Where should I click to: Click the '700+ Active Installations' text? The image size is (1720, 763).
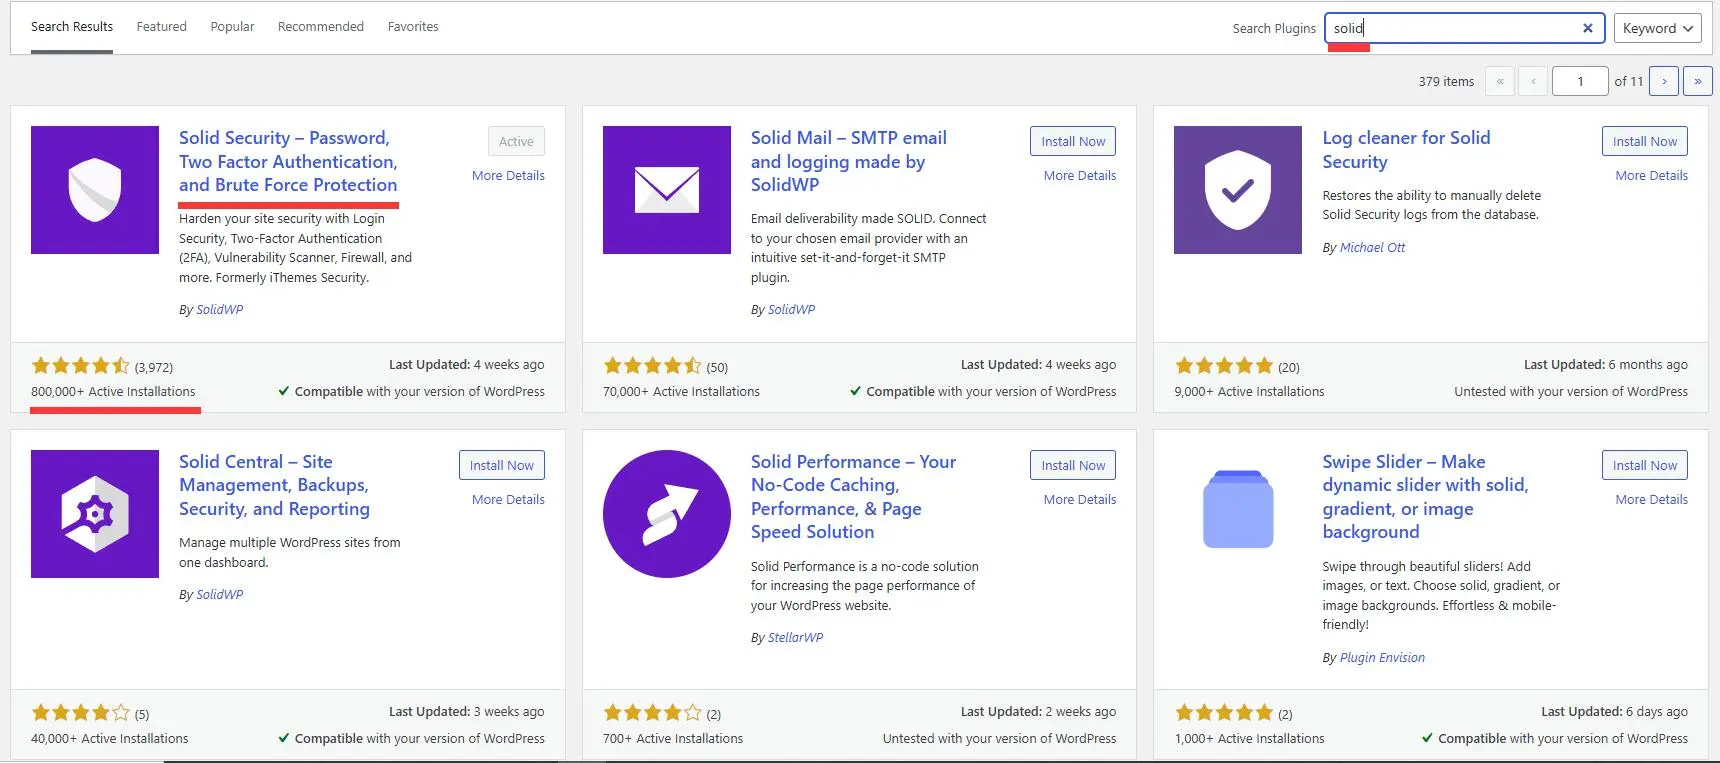click(673, 739)
